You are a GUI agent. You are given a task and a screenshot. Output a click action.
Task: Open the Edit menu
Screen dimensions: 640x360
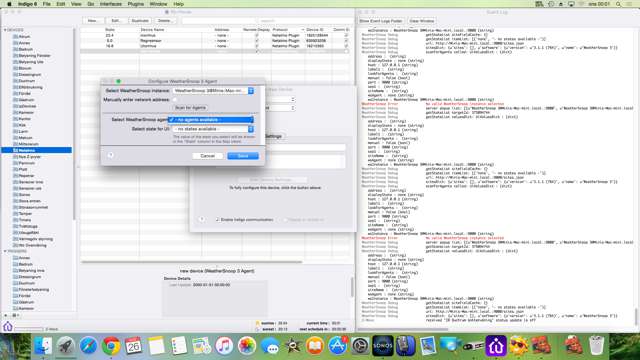click(61, 4)
